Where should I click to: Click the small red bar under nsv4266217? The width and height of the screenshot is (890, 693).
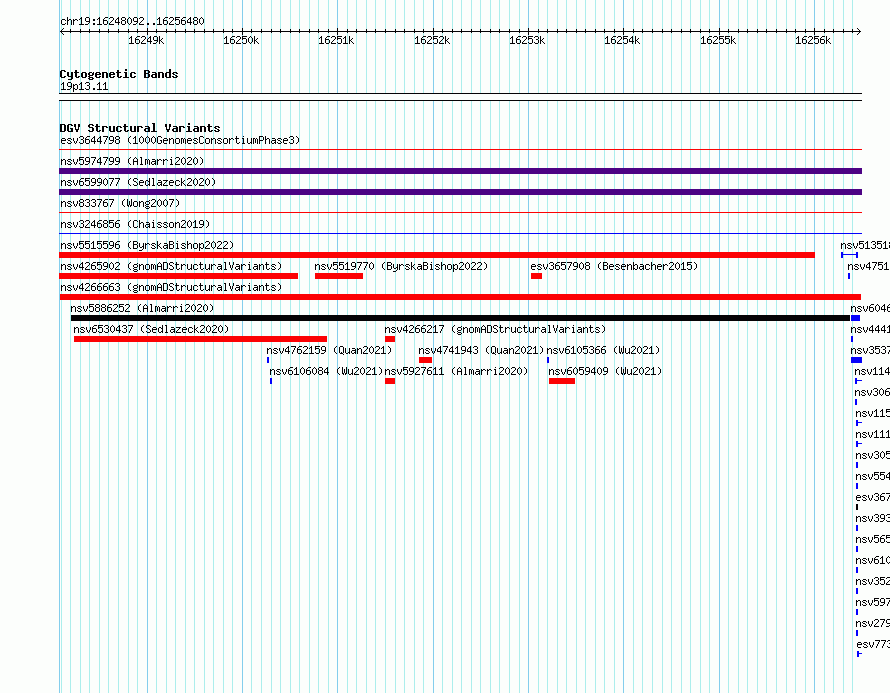[x=390, y=339]
